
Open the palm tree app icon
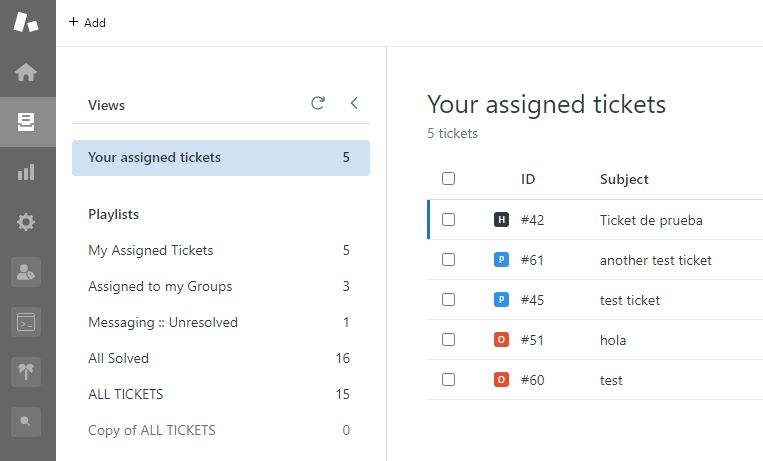pos(27,372)
